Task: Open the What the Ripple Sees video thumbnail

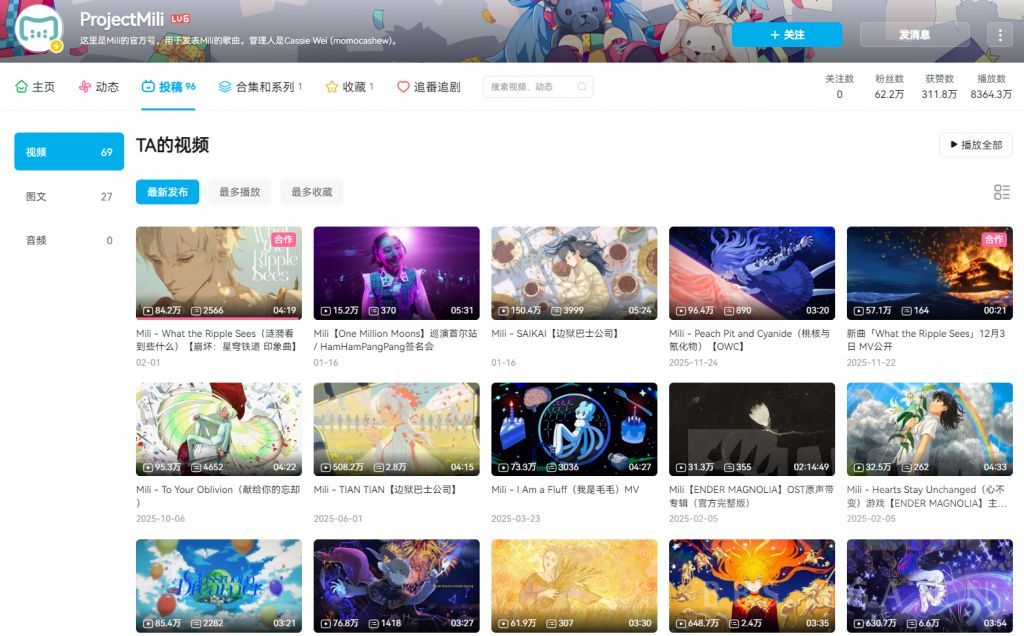Action: coord(219,273)
